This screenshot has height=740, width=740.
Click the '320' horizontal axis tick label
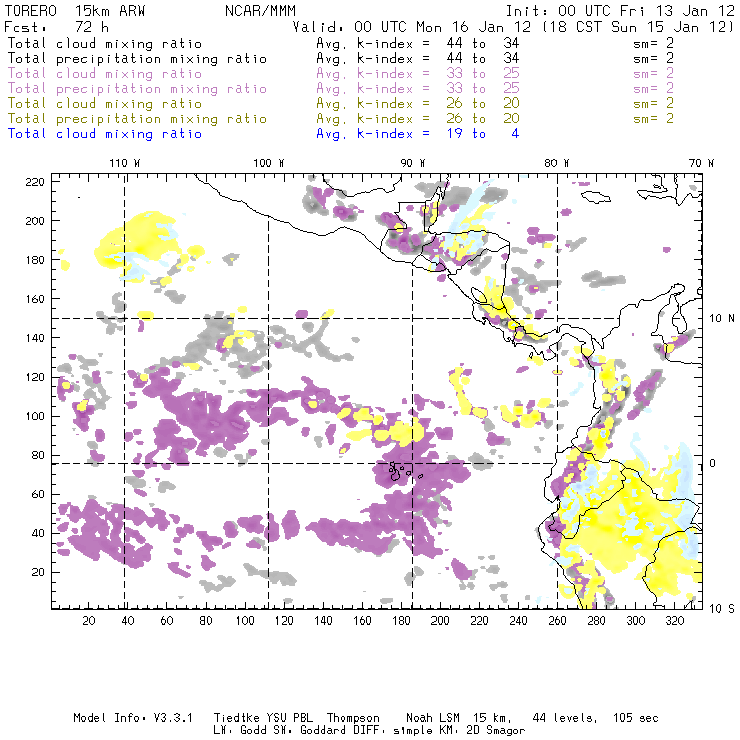tap(674, 621)
